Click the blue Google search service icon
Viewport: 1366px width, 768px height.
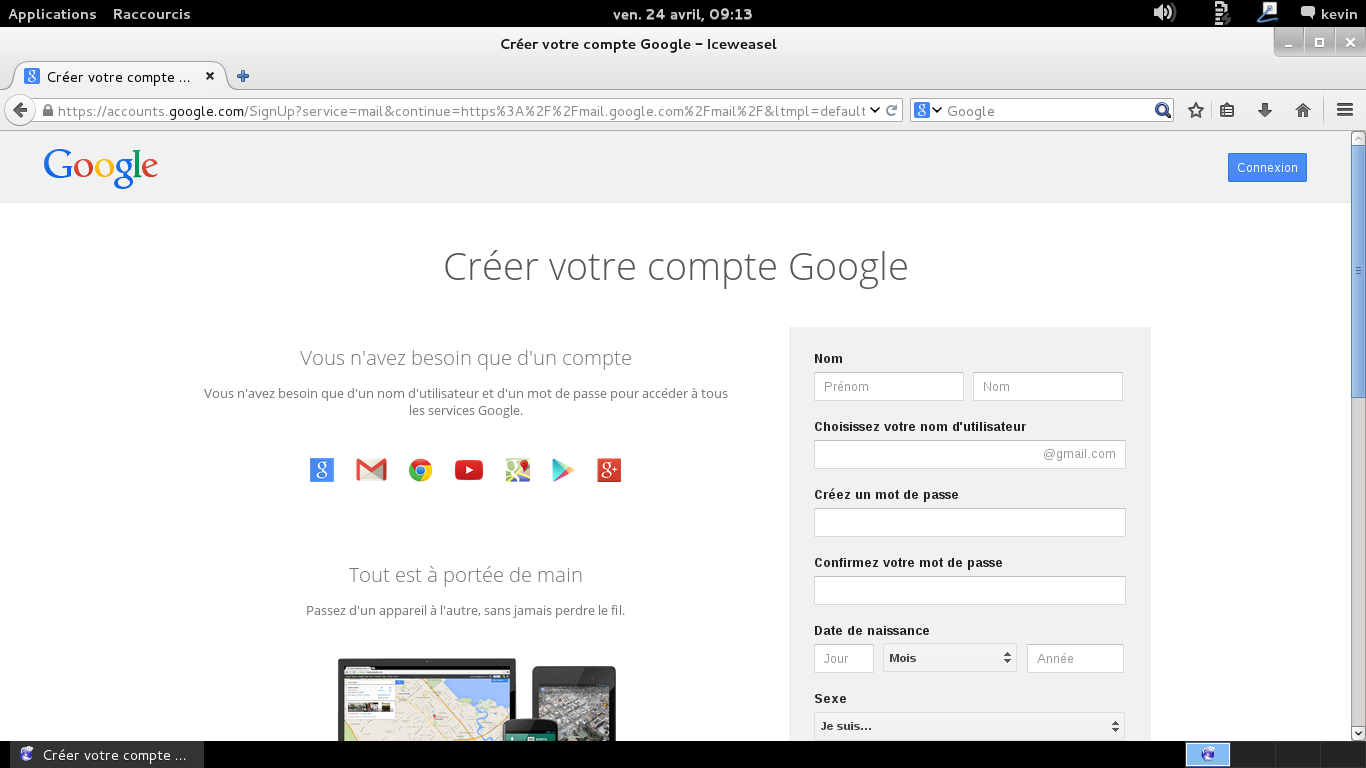point(322,470)
